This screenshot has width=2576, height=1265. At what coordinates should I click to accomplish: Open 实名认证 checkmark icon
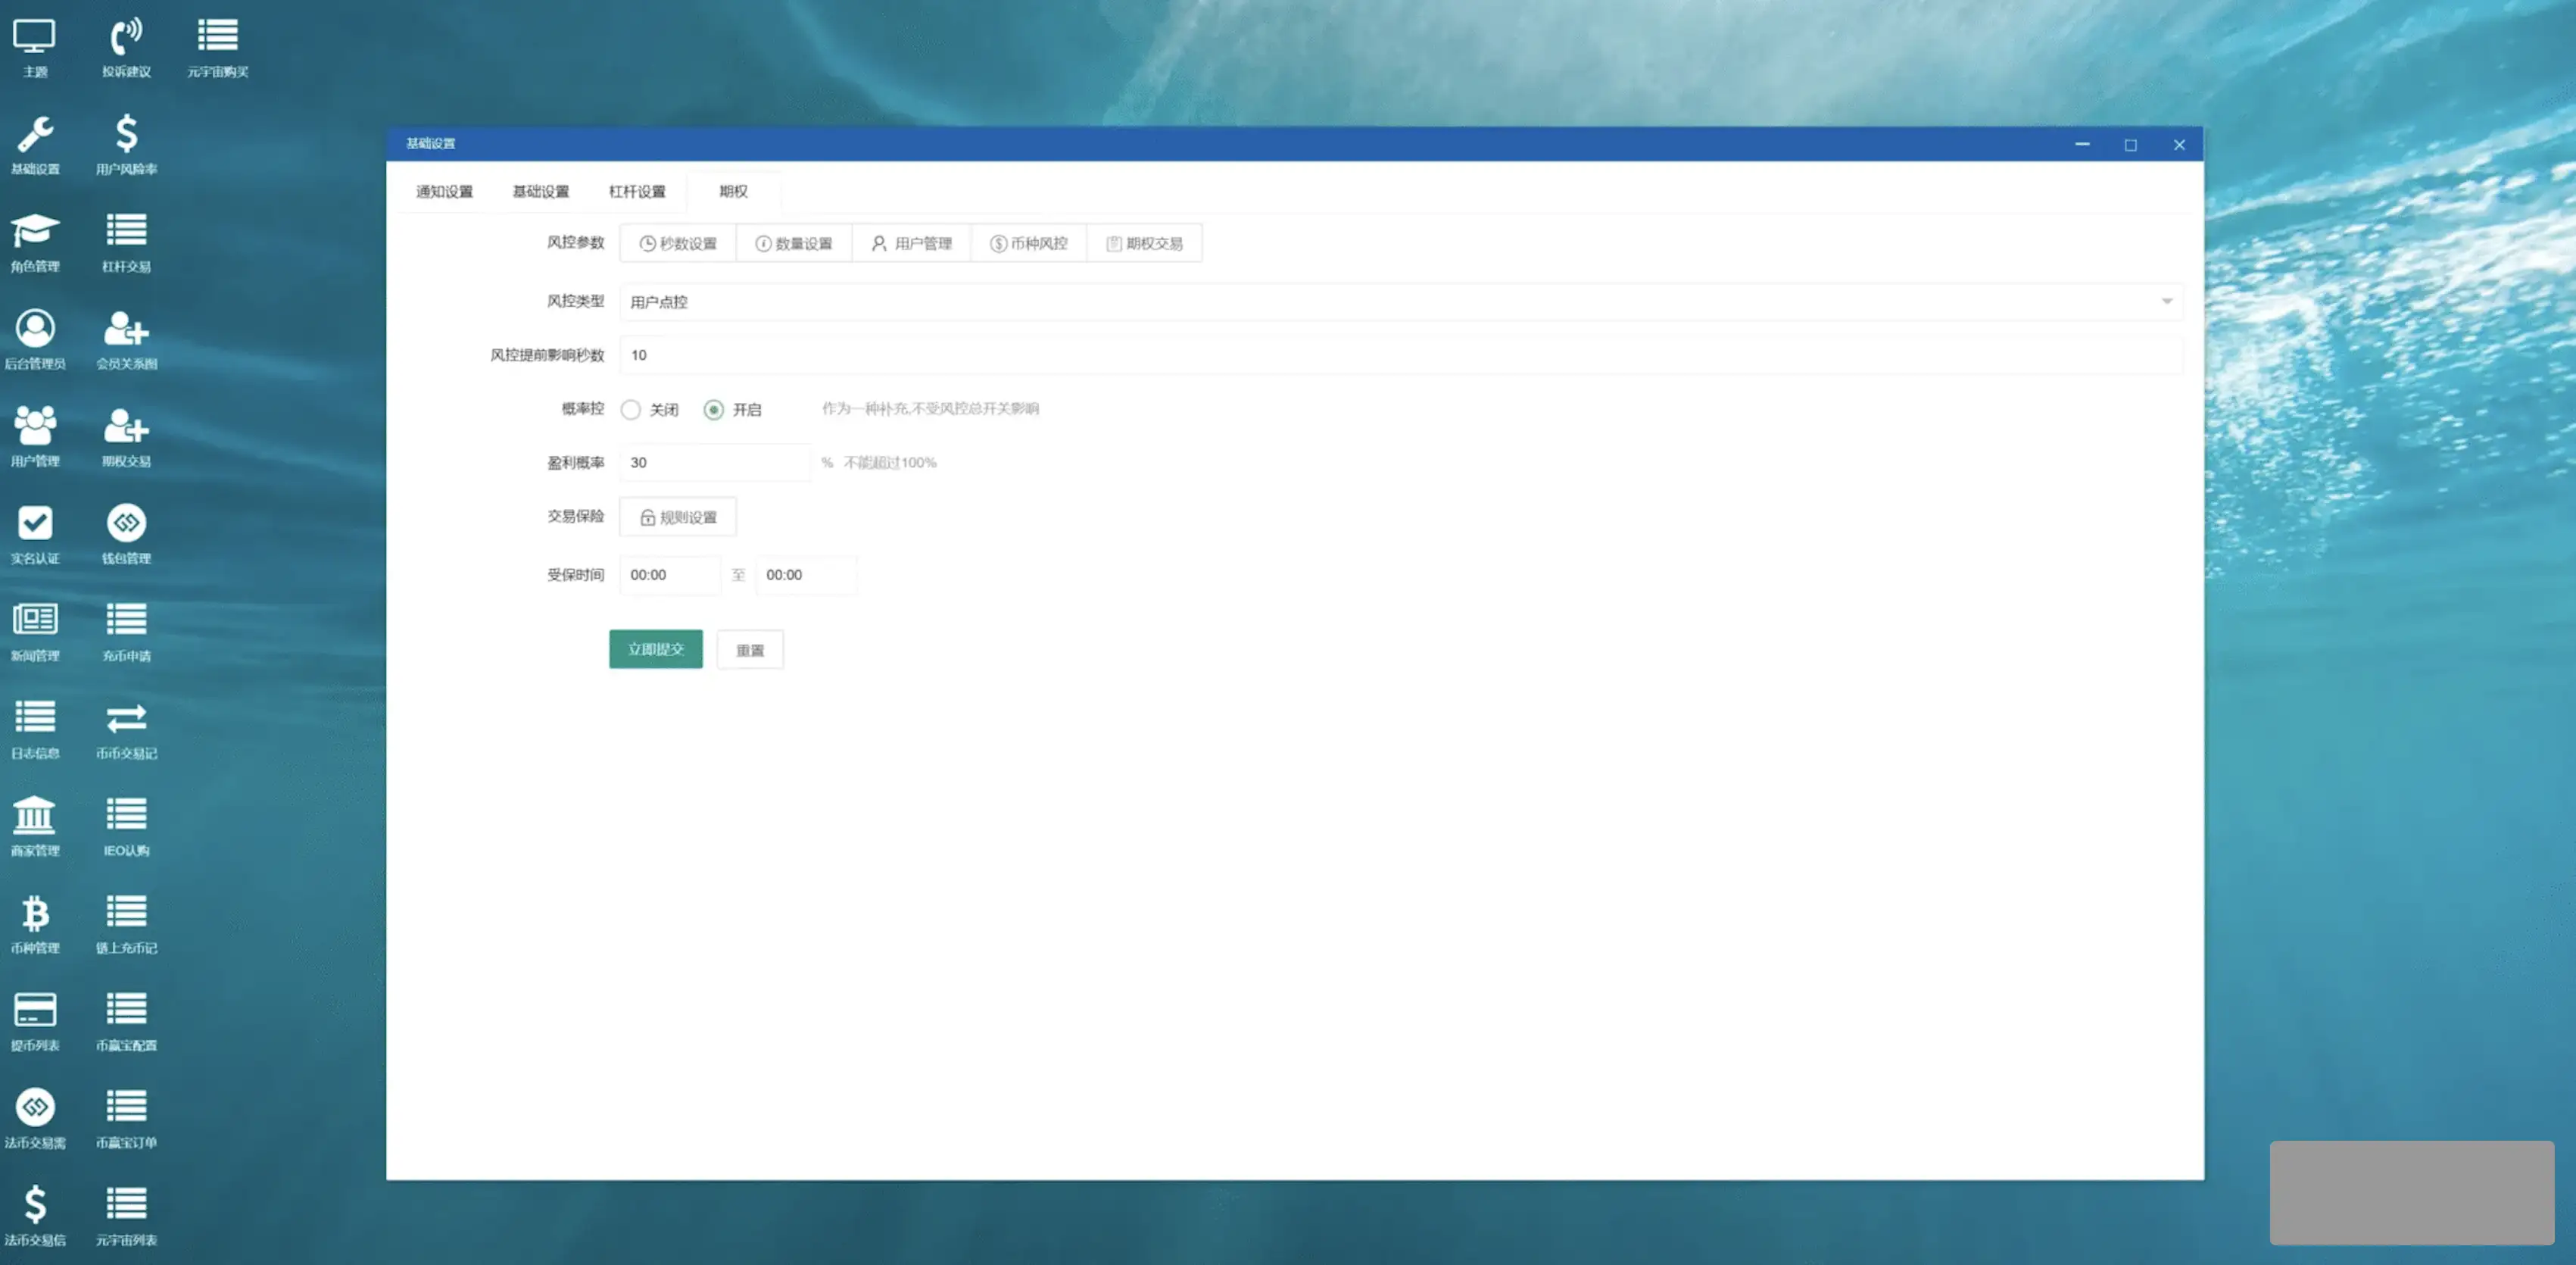click(35, 524)
